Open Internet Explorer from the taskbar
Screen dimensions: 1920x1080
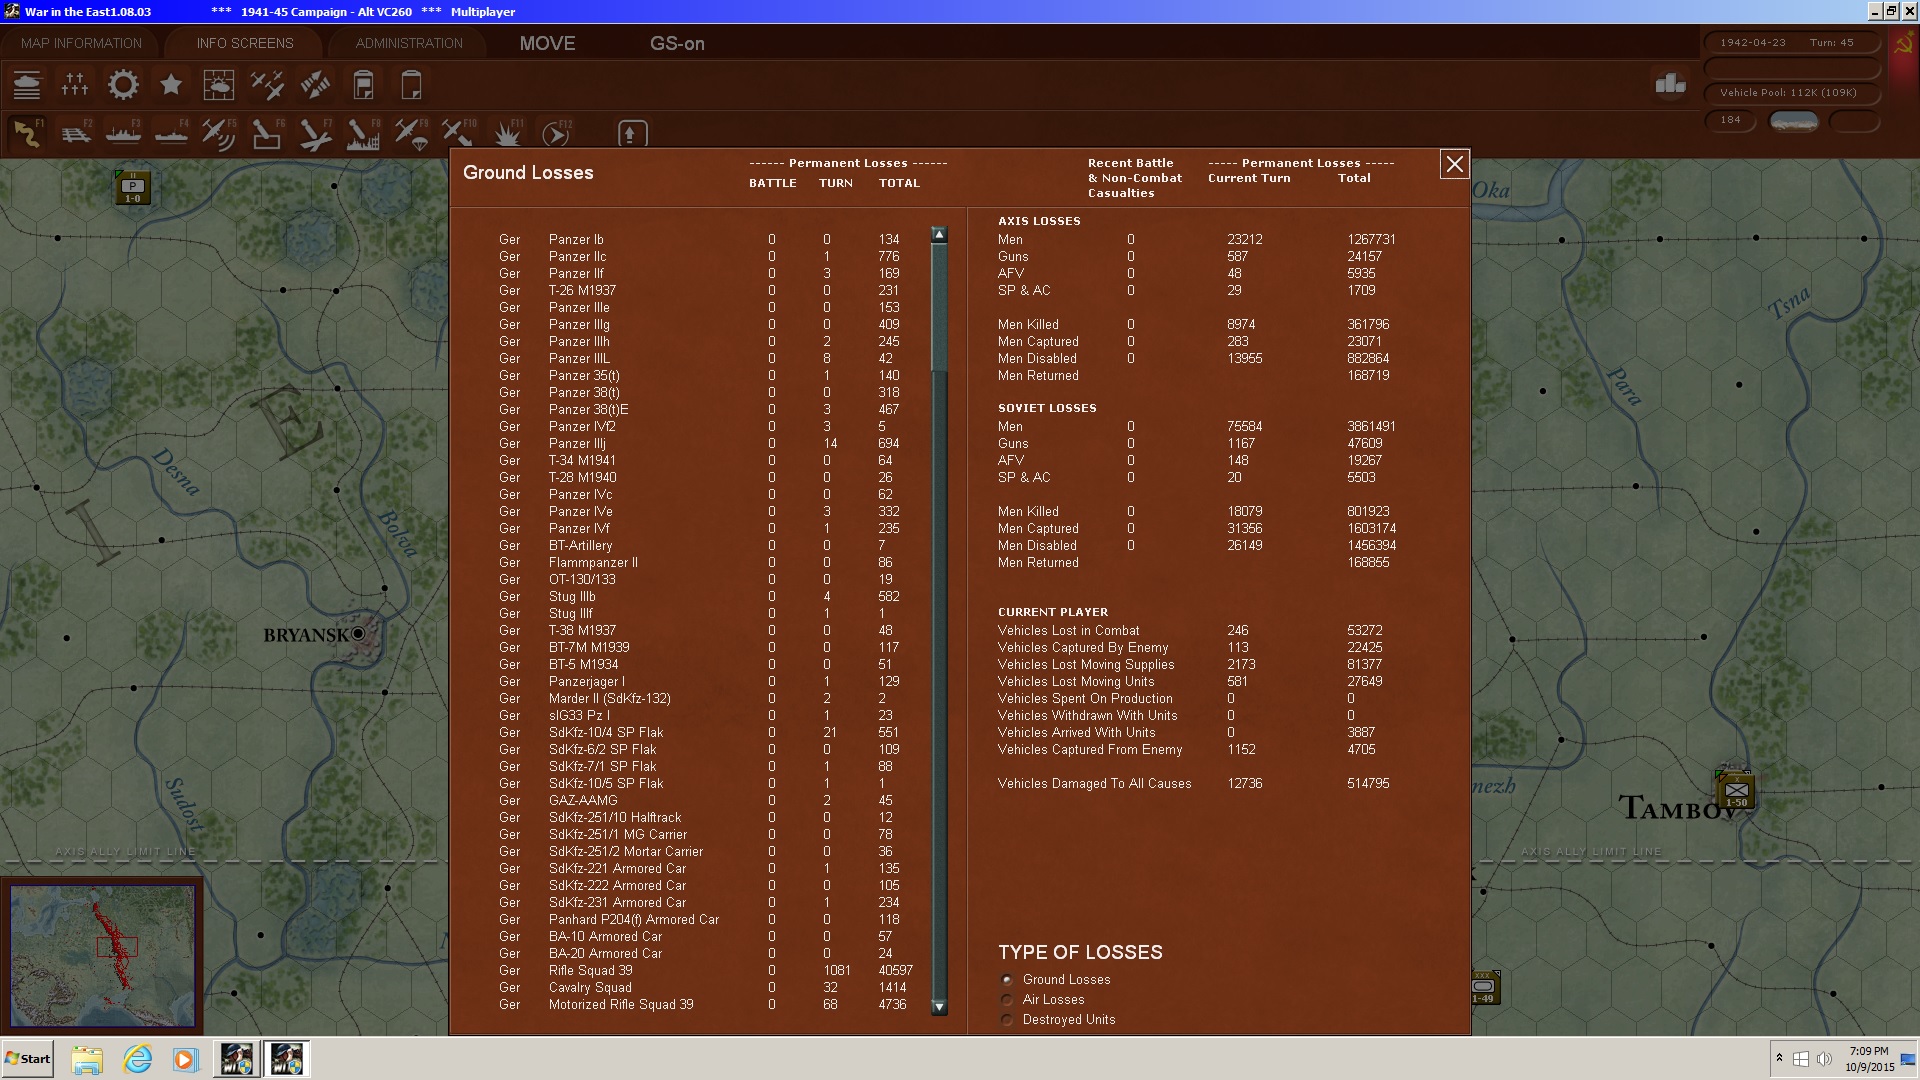click(137, 1059)
